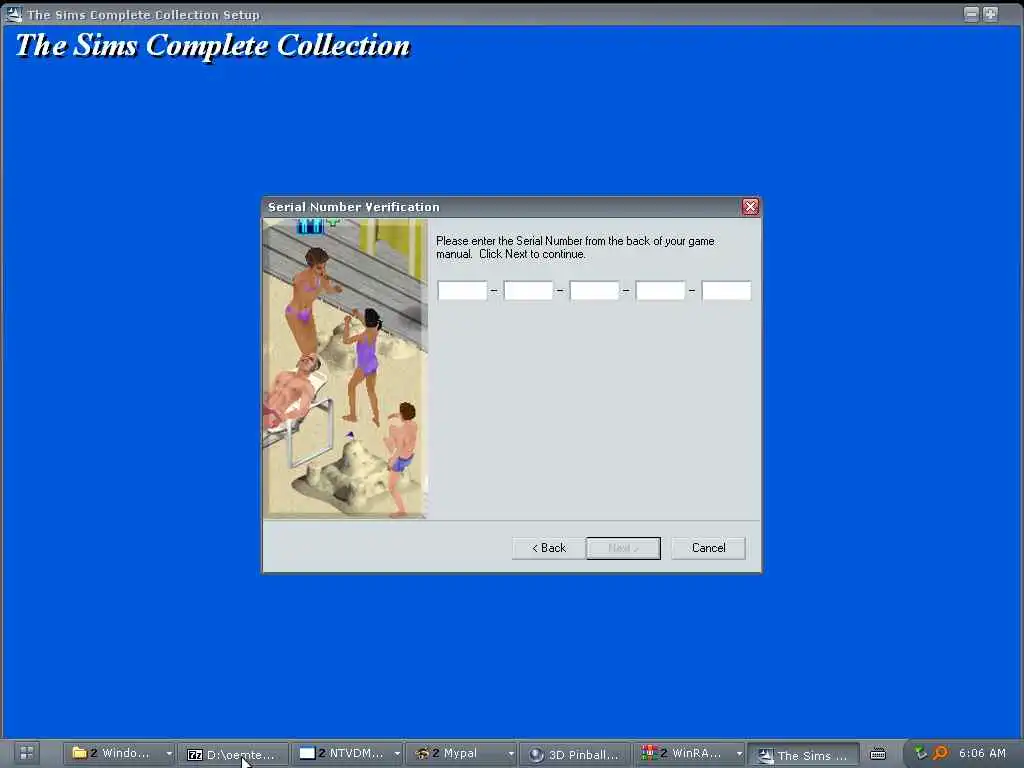
Task: Click the orange magnifier tray icon
Action: point(940,753)
